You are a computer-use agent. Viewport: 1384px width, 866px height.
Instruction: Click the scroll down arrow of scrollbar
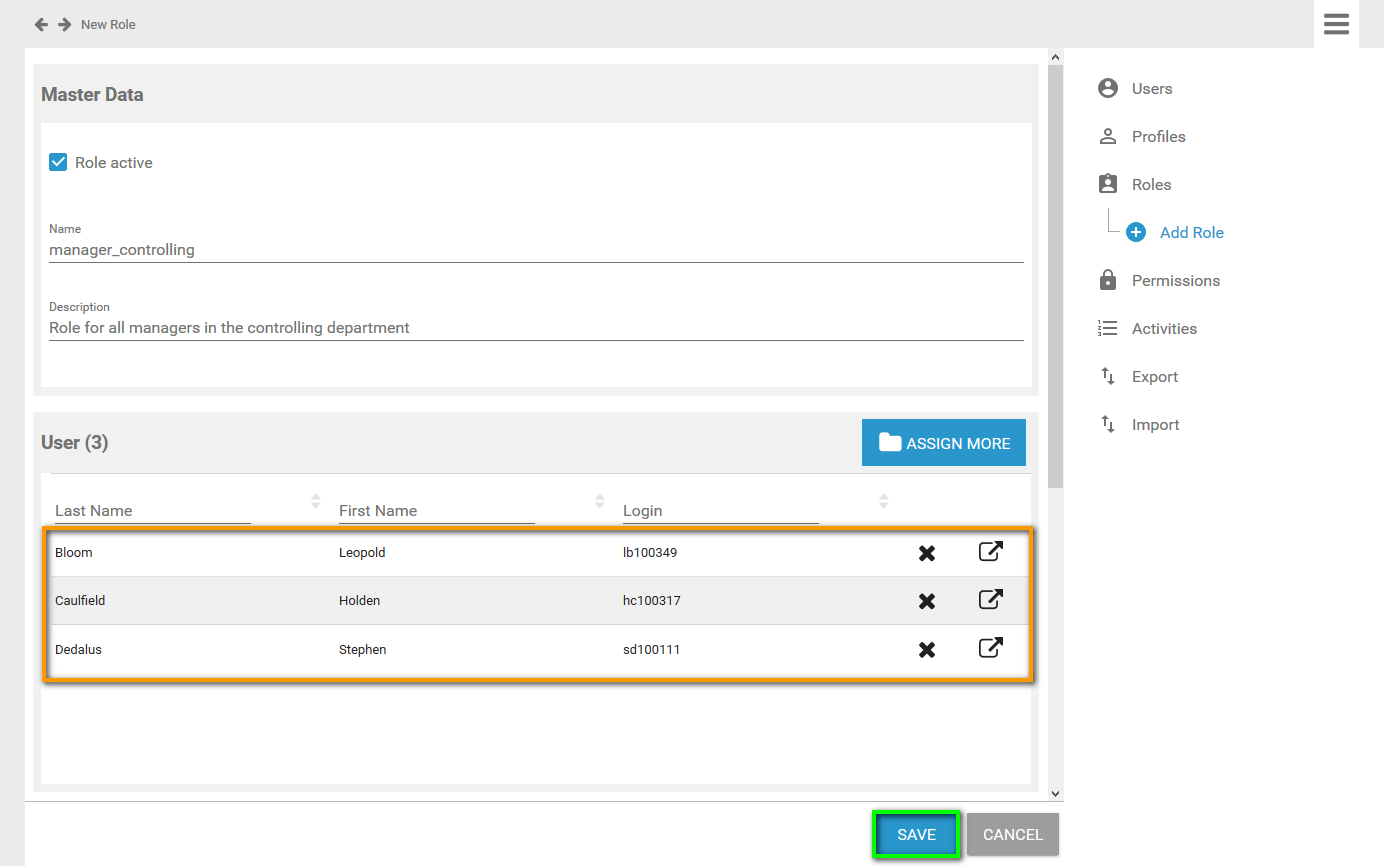click(x=1055, y=793)
